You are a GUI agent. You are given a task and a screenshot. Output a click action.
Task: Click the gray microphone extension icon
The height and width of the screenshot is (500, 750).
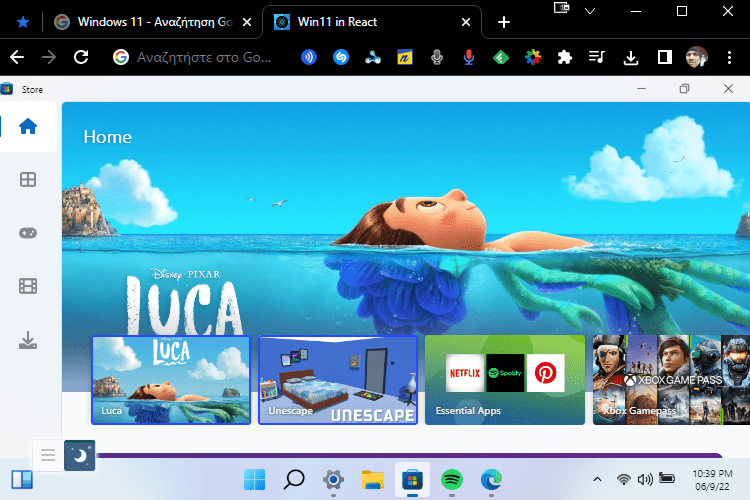(x=437, y=57)
